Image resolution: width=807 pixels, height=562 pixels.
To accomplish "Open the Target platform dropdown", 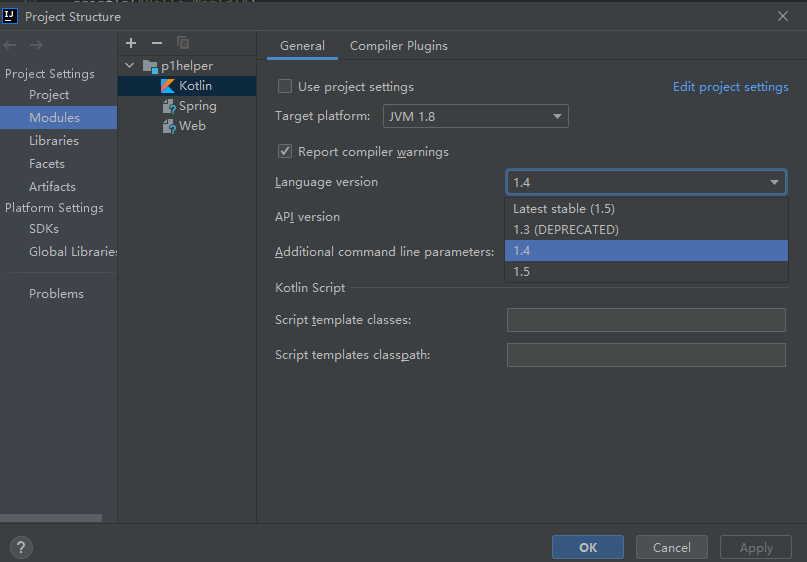I will tap(476, 116).
